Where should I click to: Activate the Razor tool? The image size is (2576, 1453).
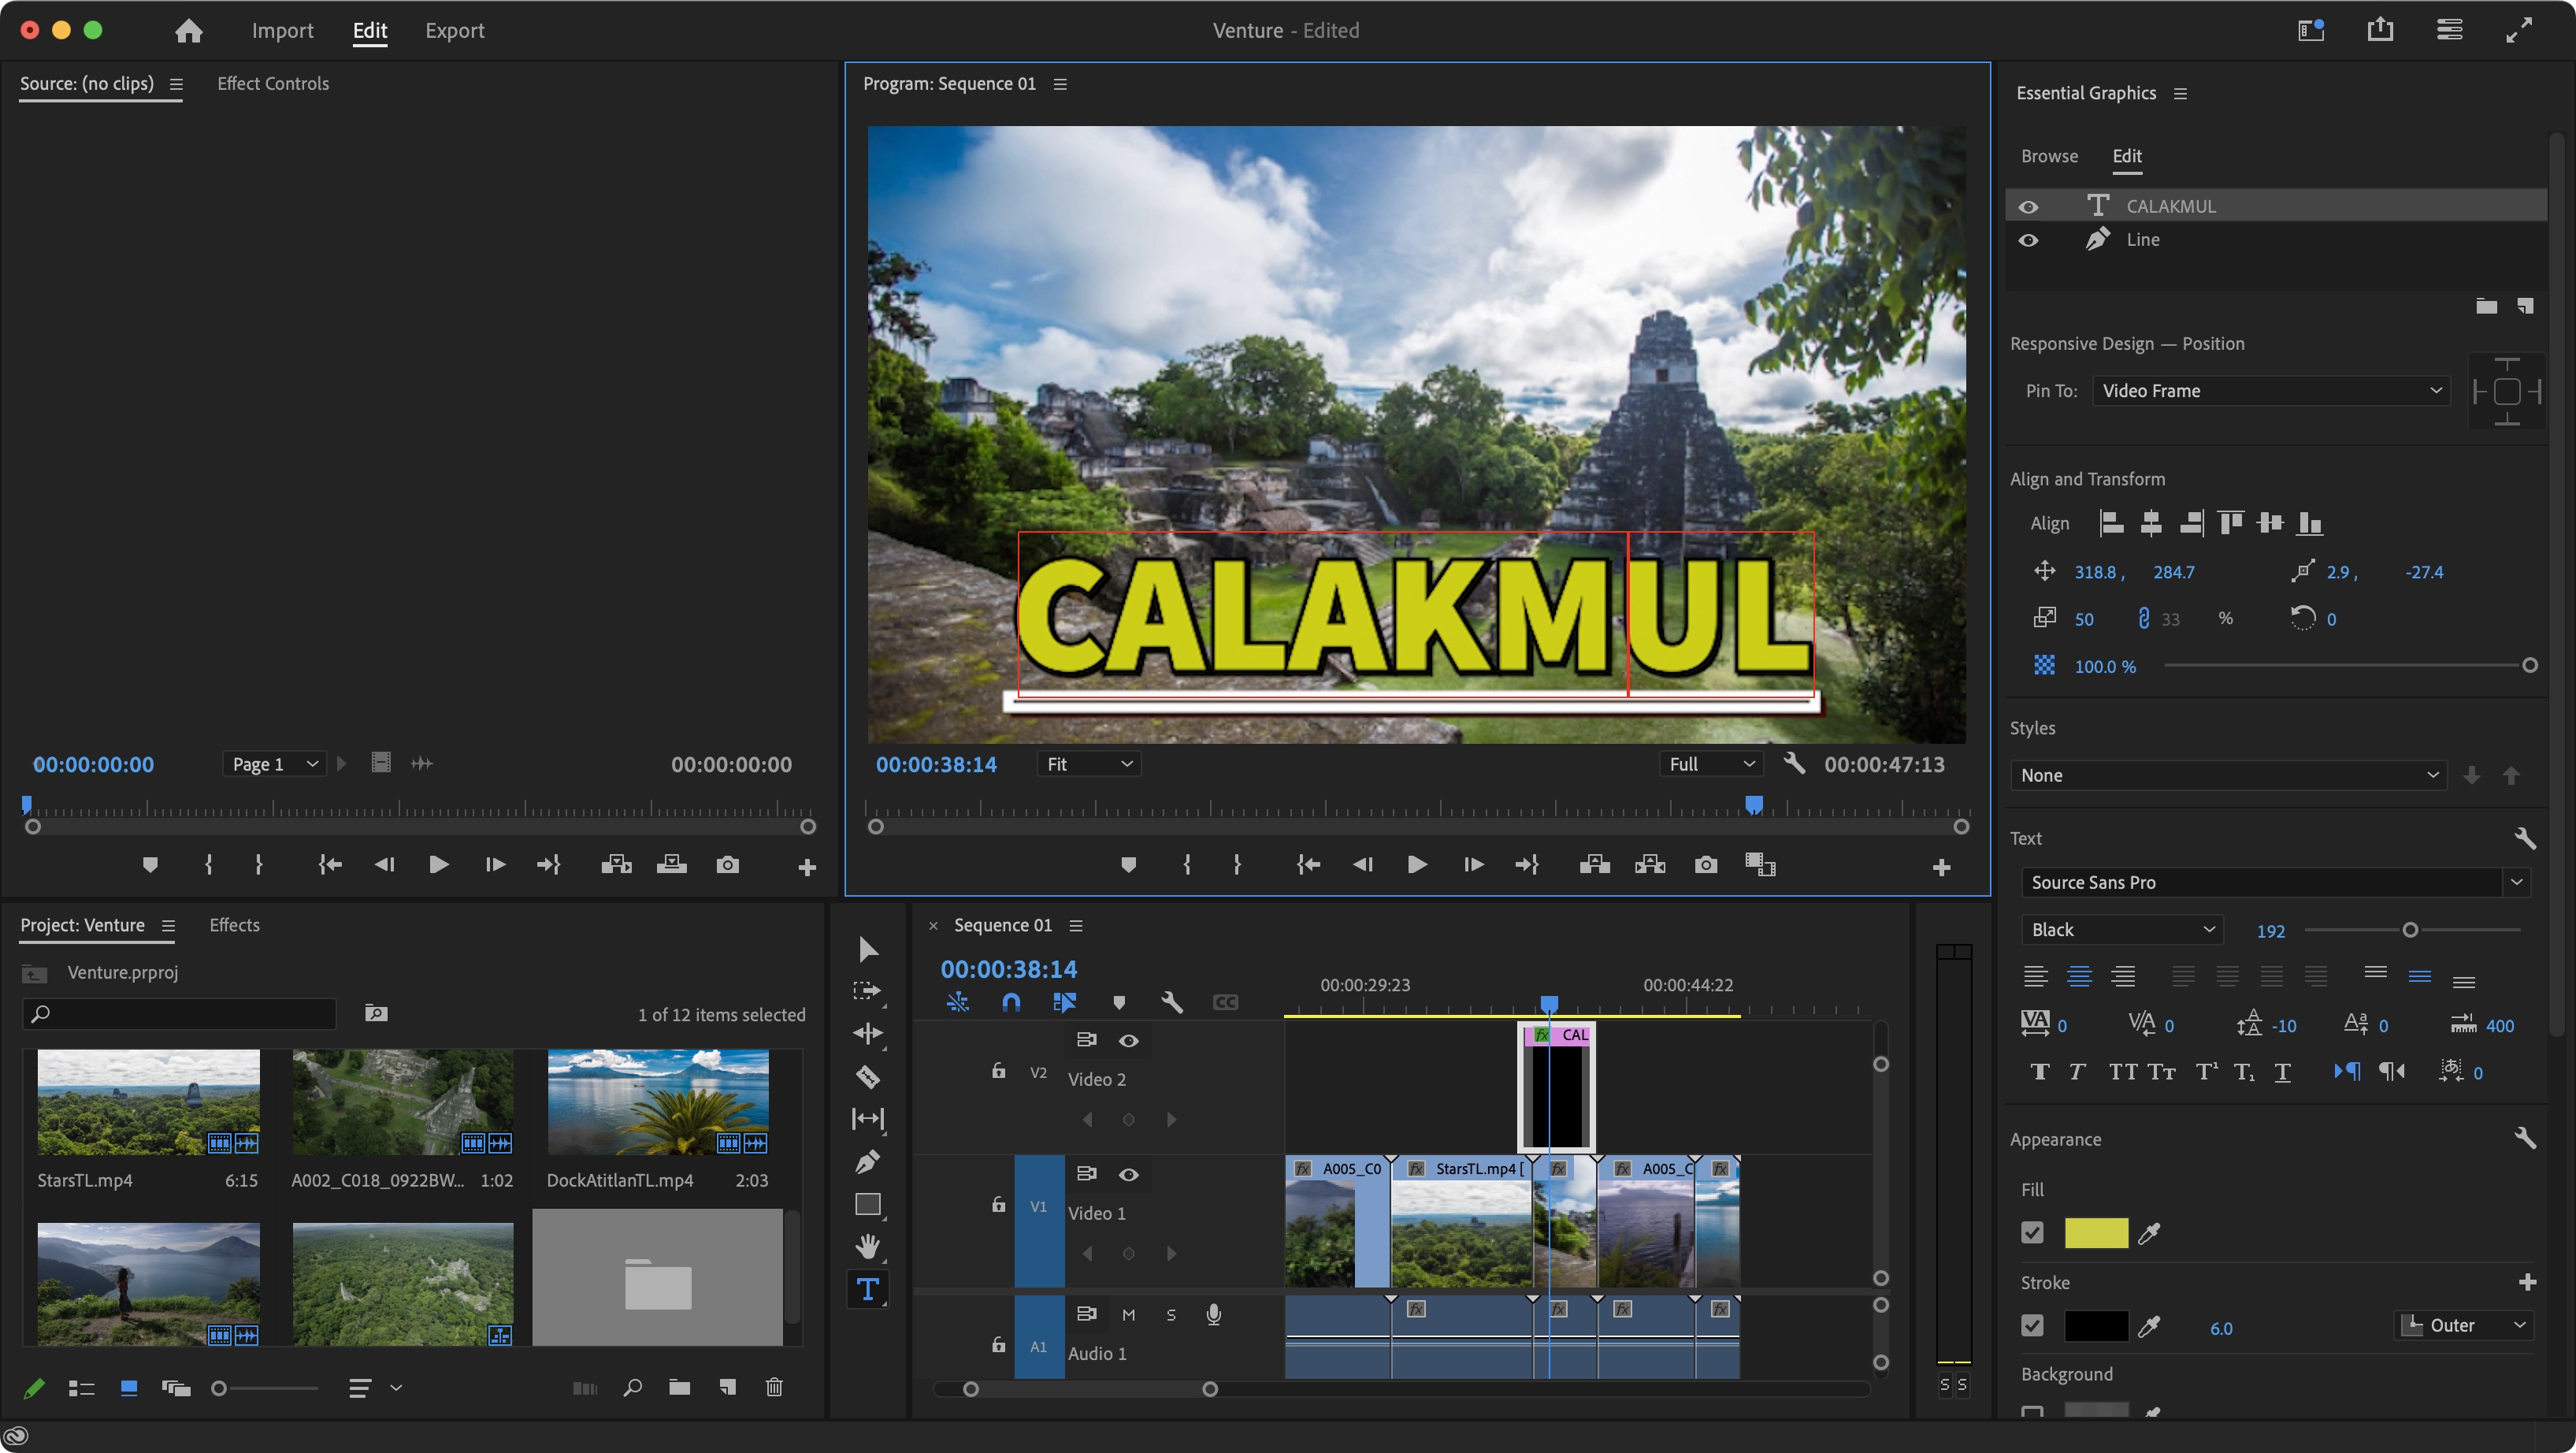click(868, 1077)
